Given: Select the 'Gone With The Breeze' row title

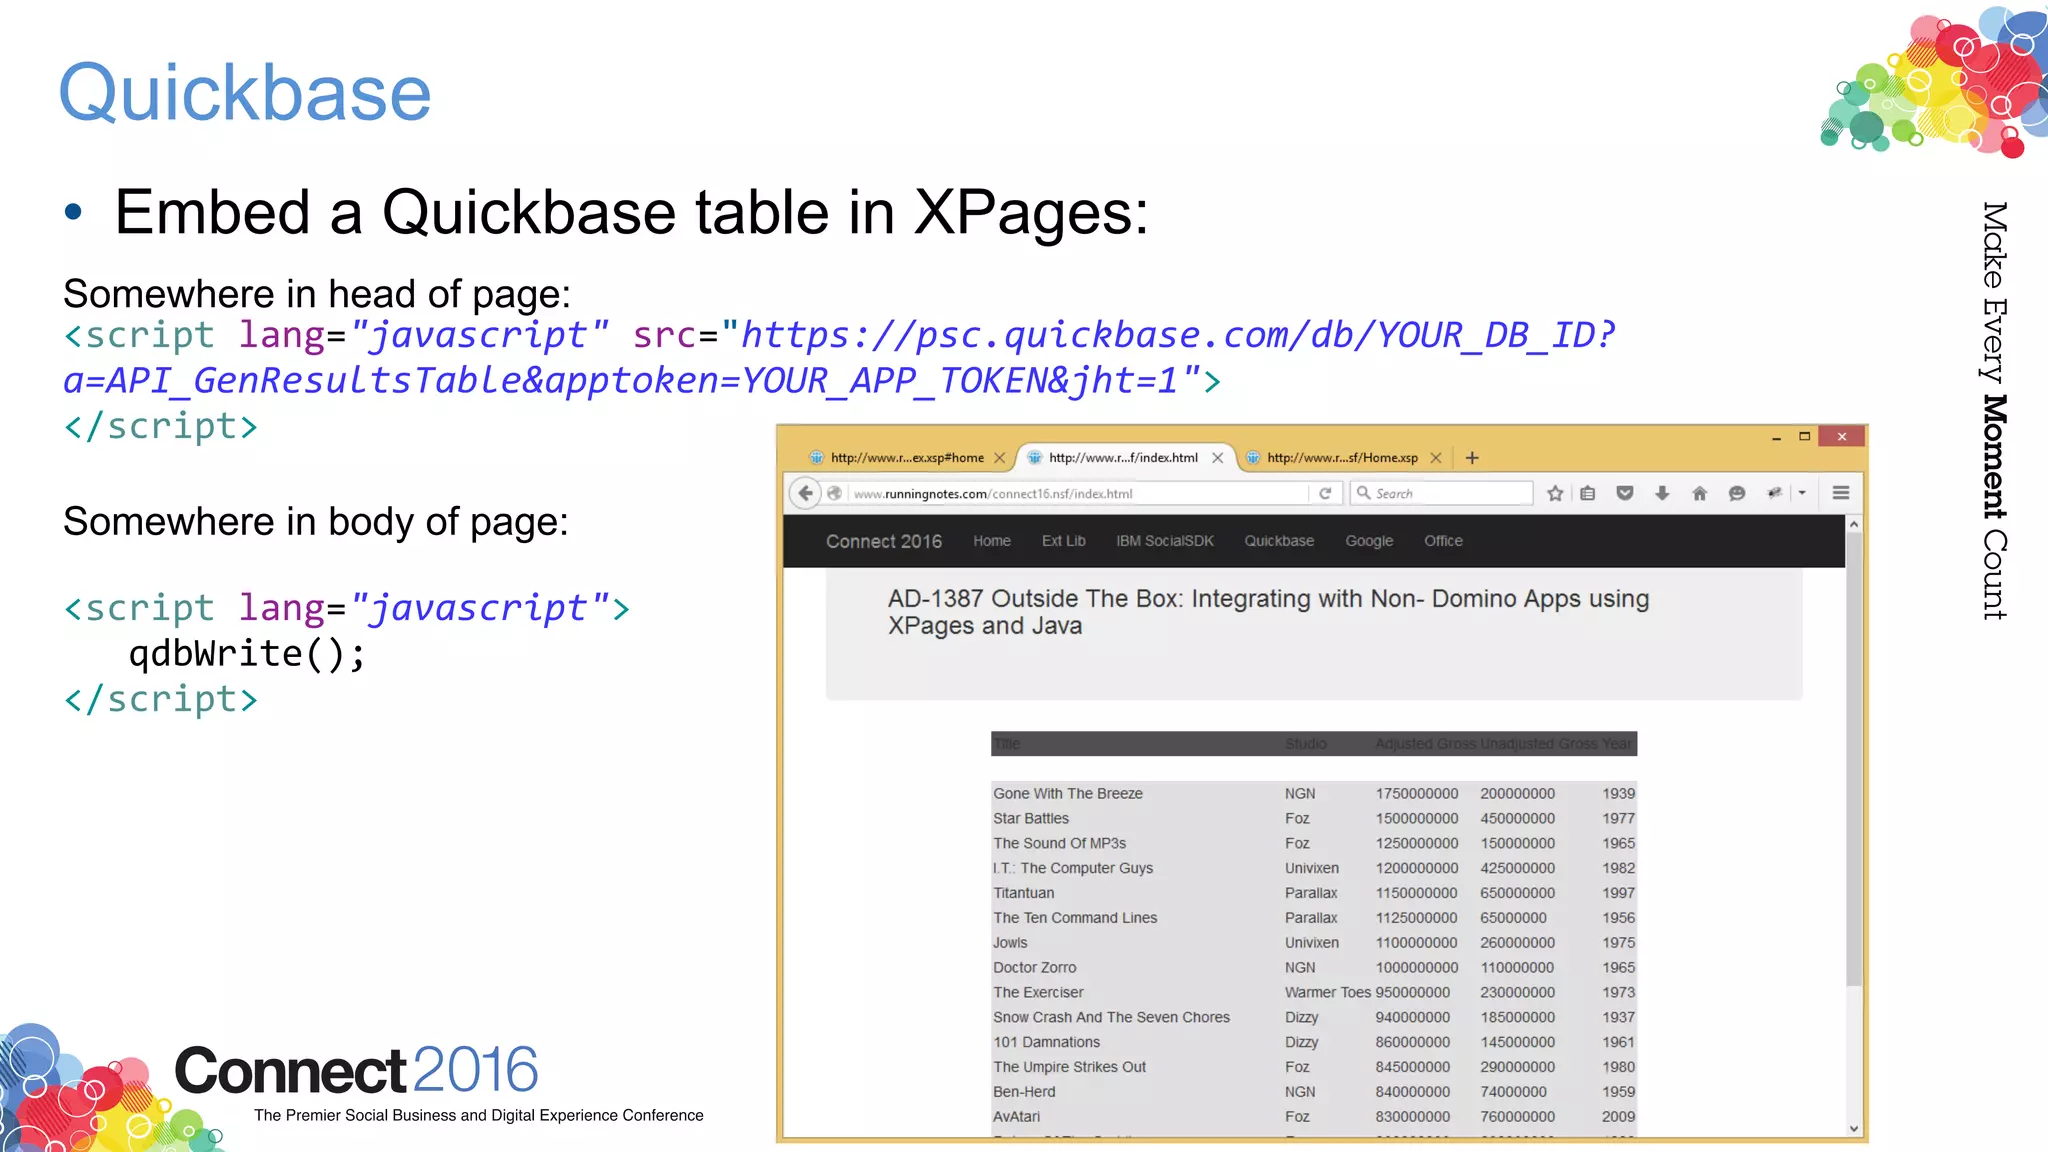Looking at the screenshot, I should point(1068,793).
